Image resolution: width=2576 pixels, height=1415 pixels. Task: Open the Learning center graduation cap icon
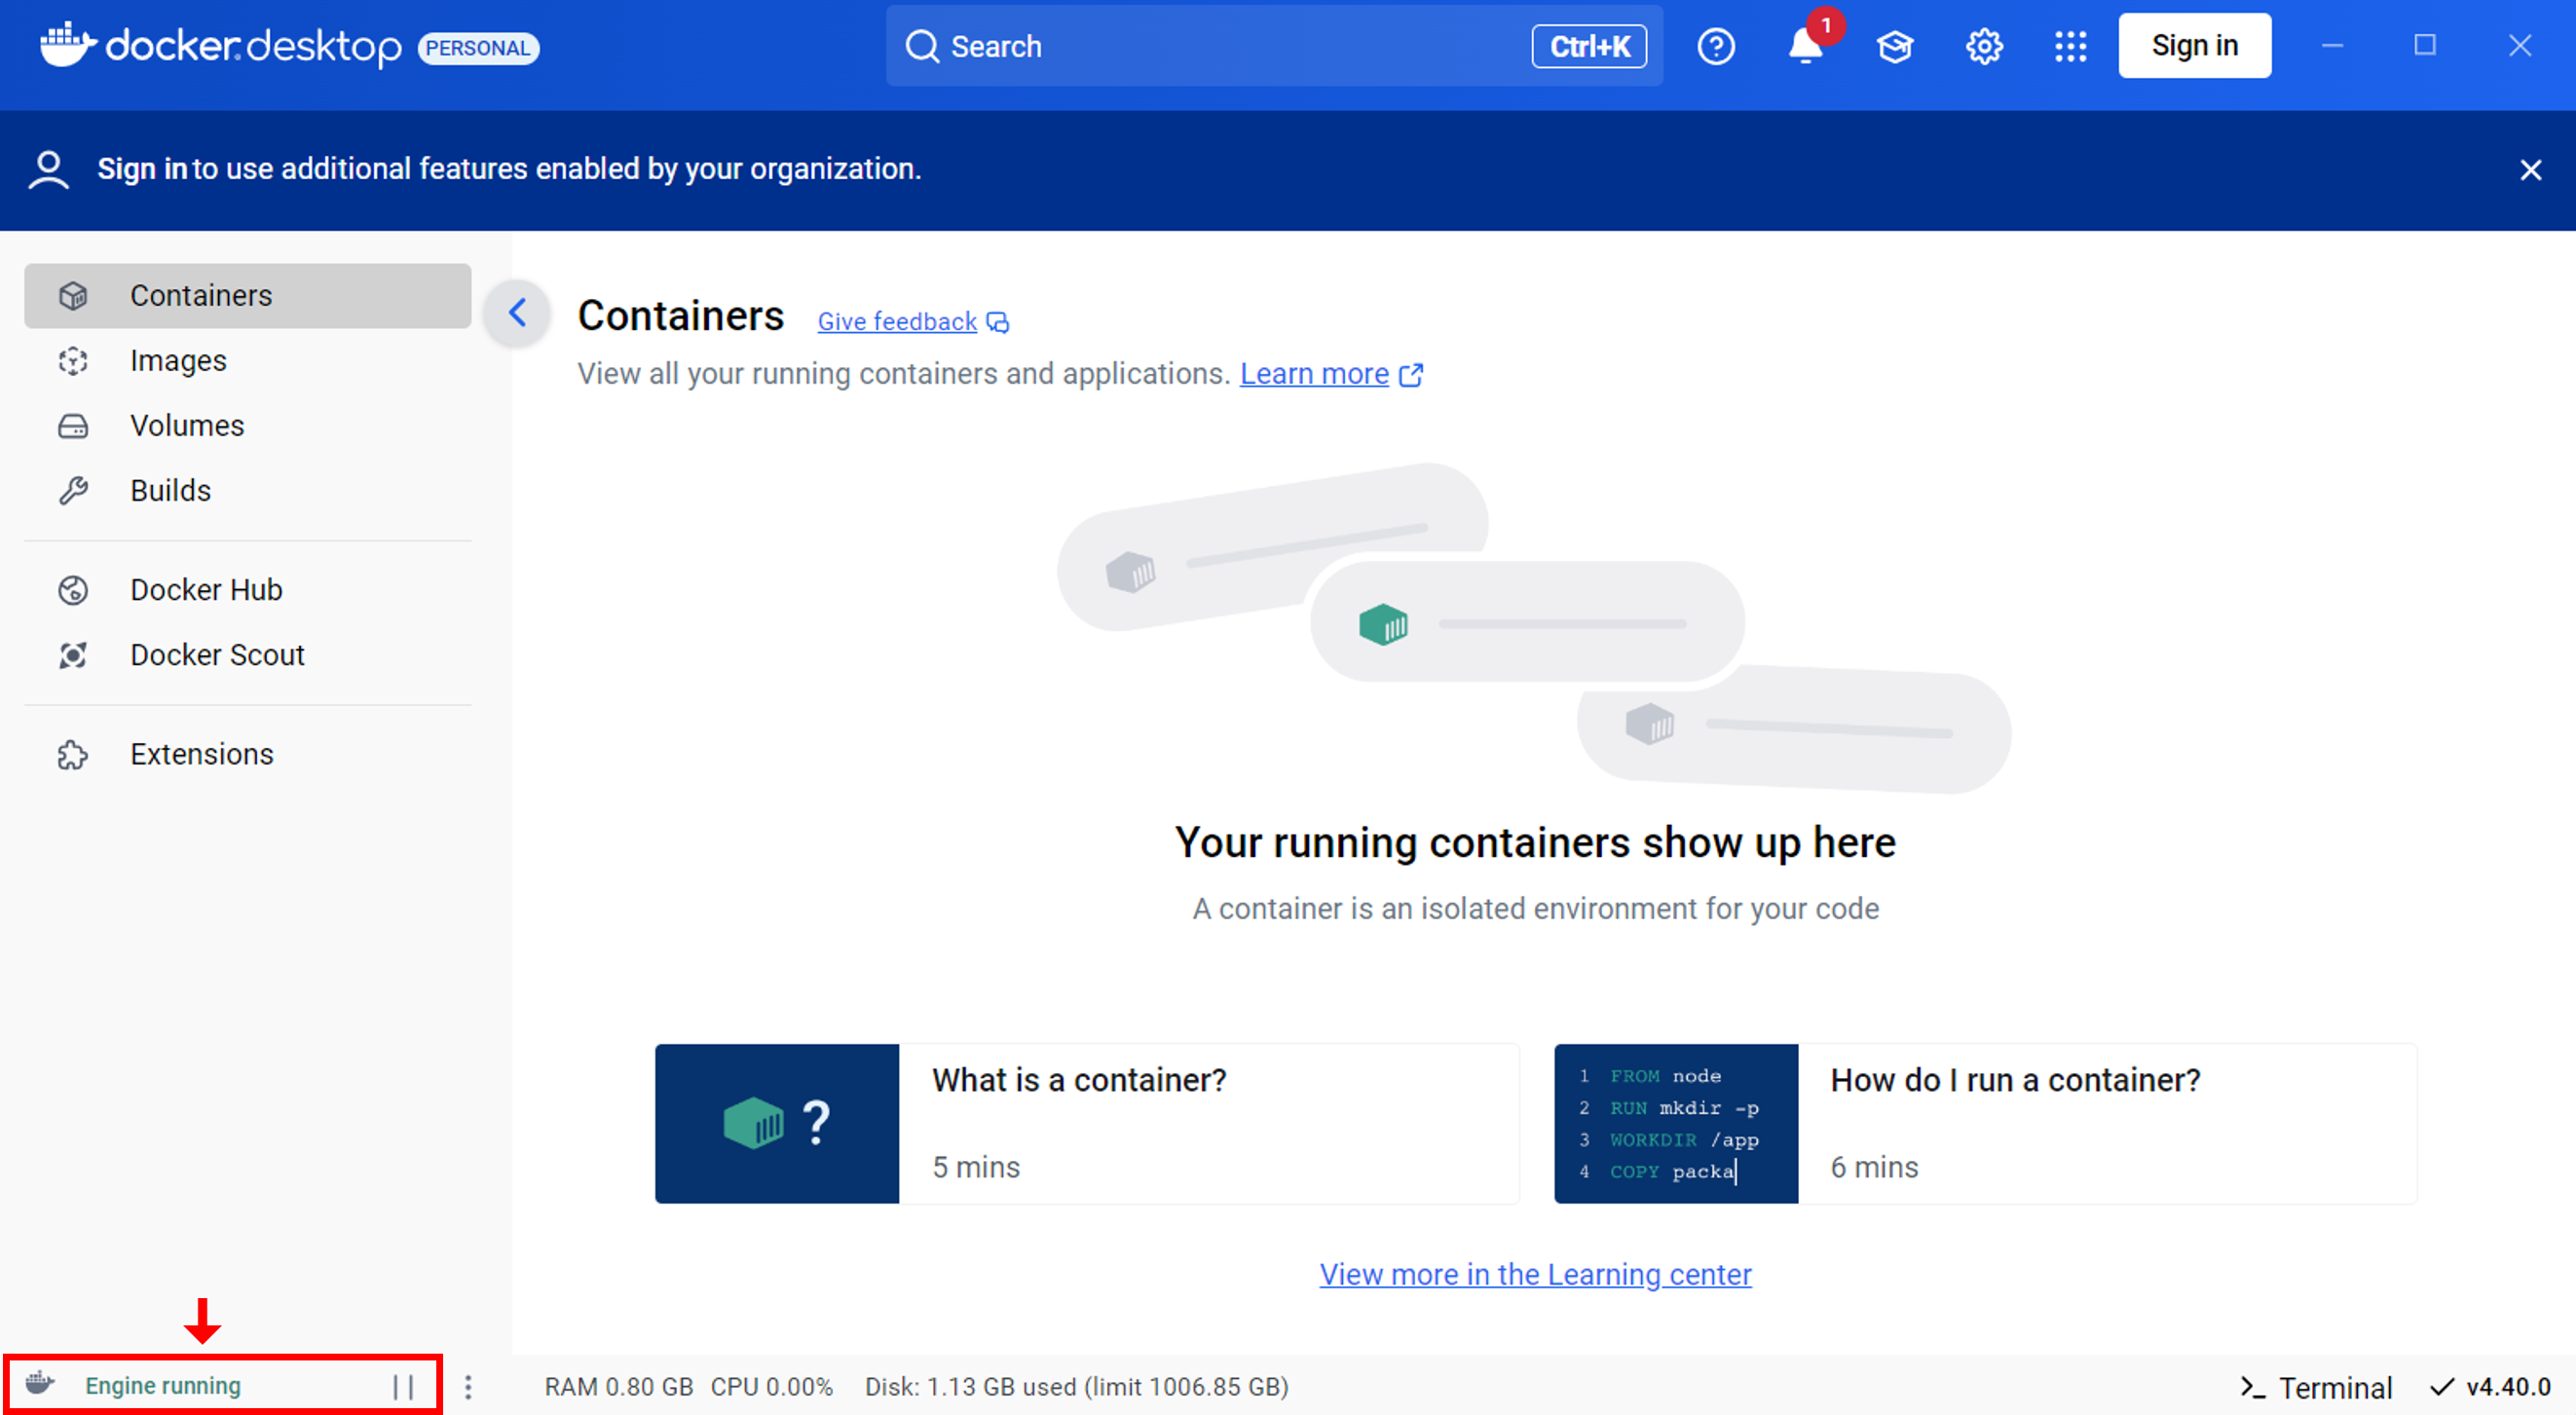coord(1894,46)
